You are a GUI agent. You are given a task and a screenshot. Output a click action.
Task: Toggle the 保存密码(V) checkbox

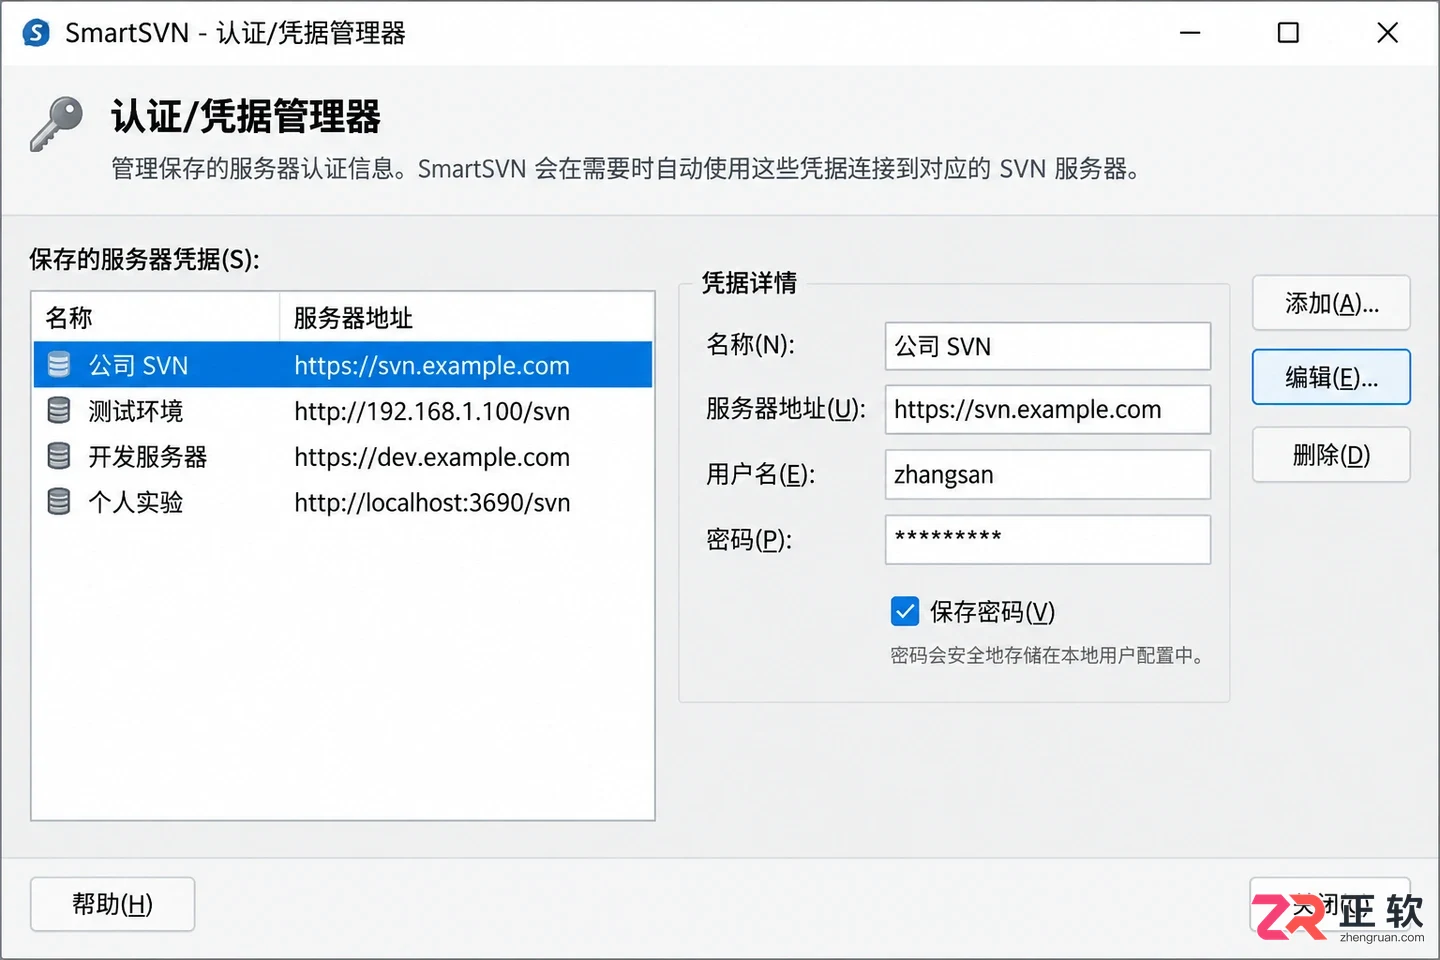pyautogui.click(x=905, y=611)
